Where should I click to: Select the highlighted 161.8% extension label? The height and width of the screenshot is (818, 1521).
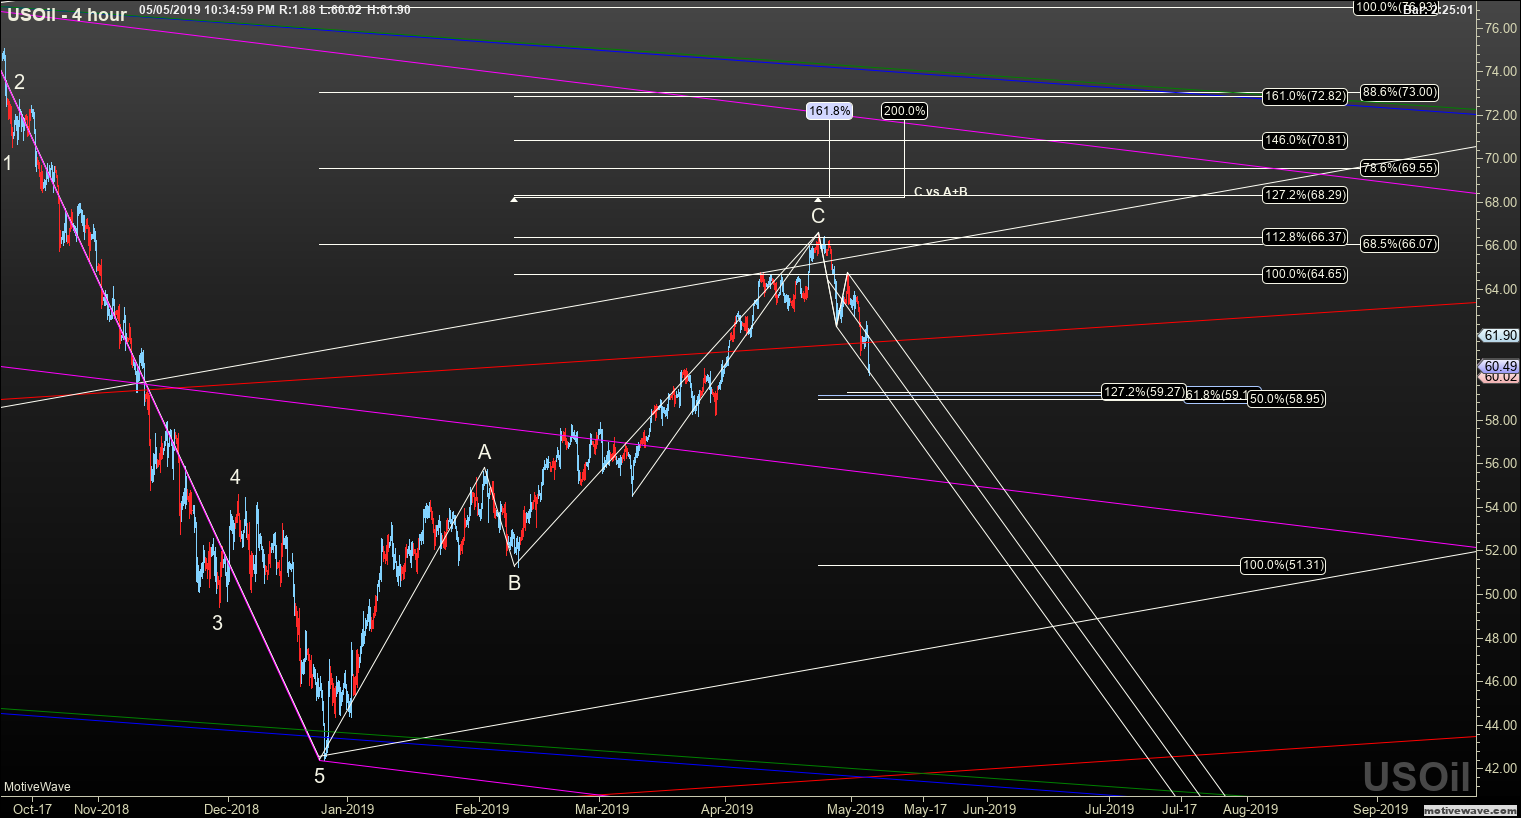tap(829, 111)
